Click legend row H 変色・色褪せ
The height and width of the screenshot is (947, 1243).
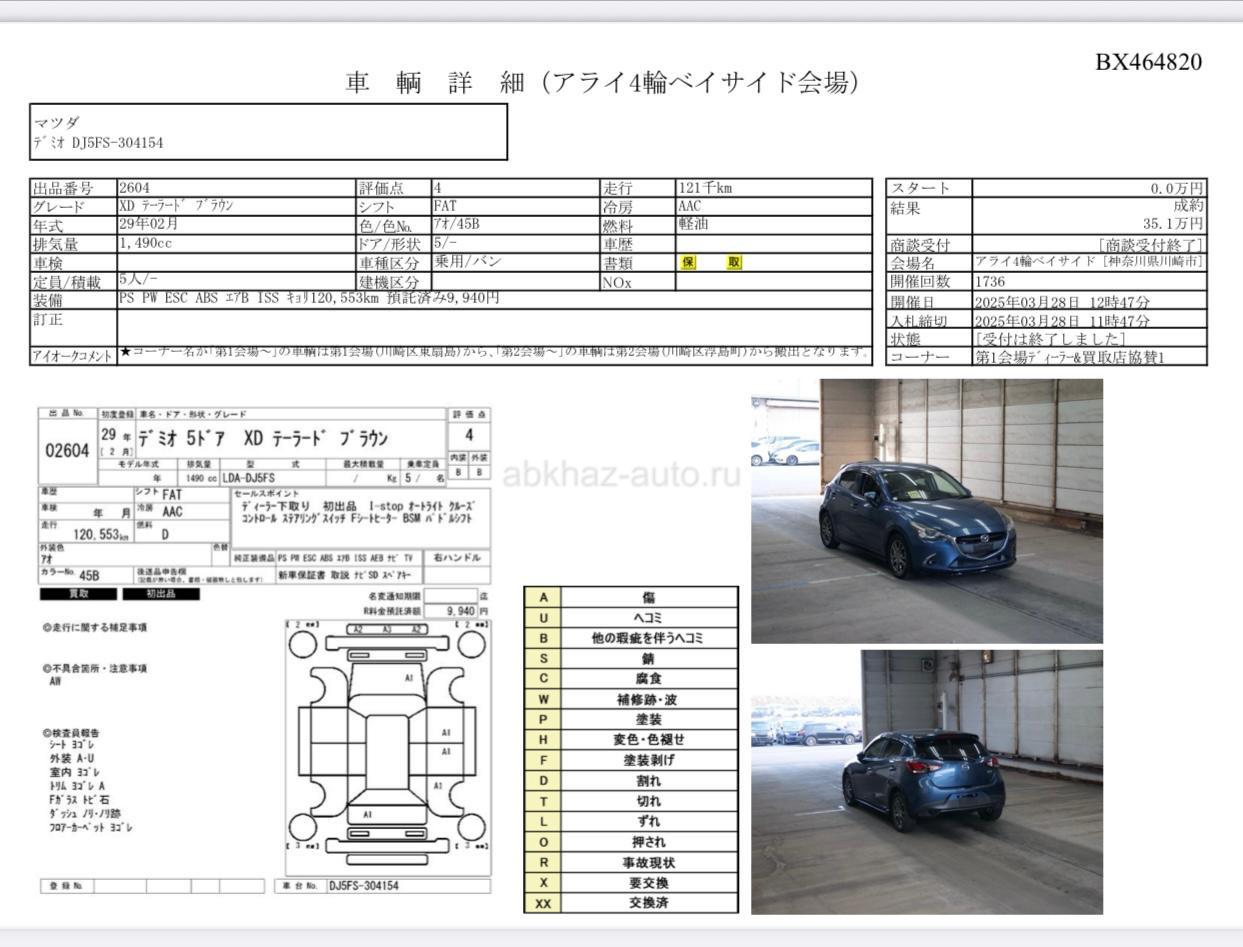click(631, 740)
